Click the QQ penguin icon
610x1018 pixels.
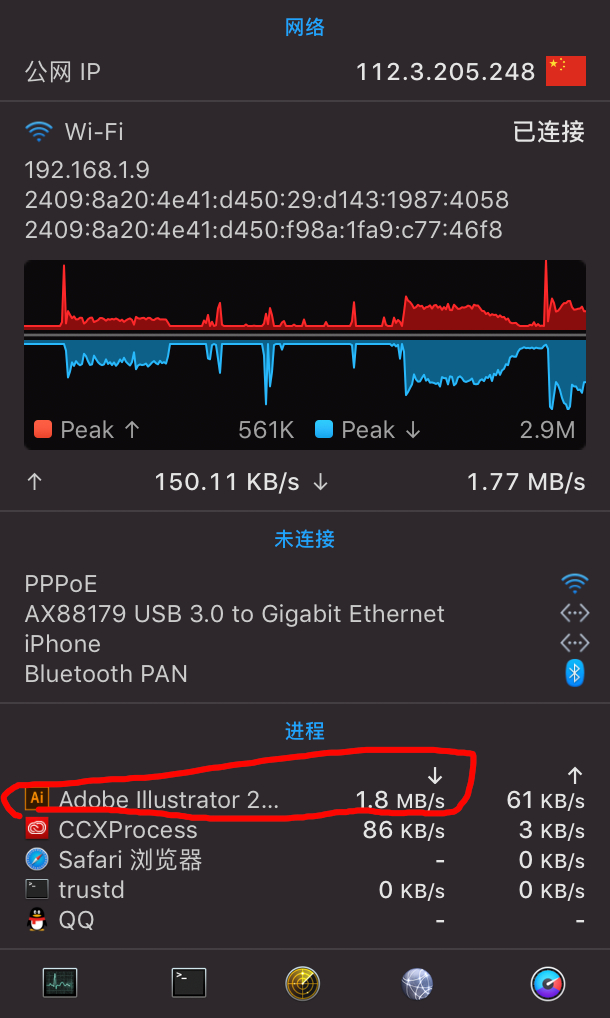coord(37,919)
